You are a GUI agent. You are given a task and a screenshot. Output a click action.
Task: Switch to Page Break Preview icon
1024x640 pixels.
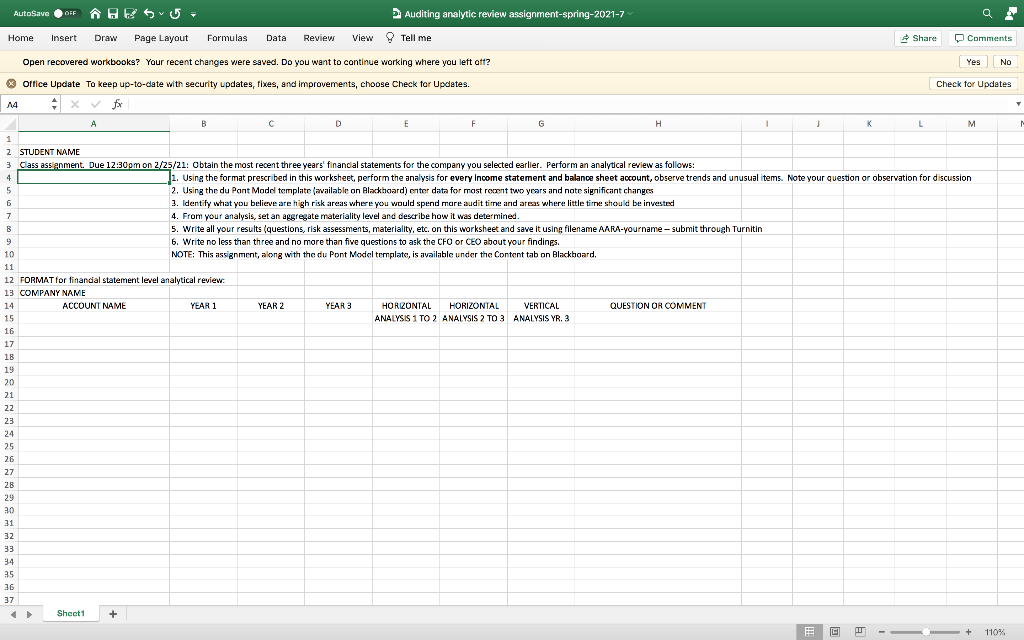[x=859, y=632]
